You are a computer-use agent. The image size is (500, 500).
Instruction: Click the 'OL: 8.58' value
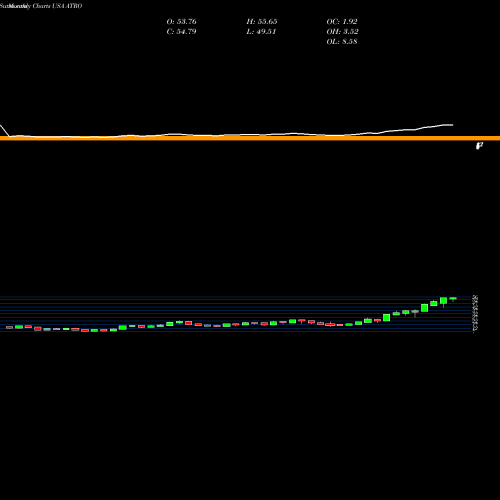(342, 42)
